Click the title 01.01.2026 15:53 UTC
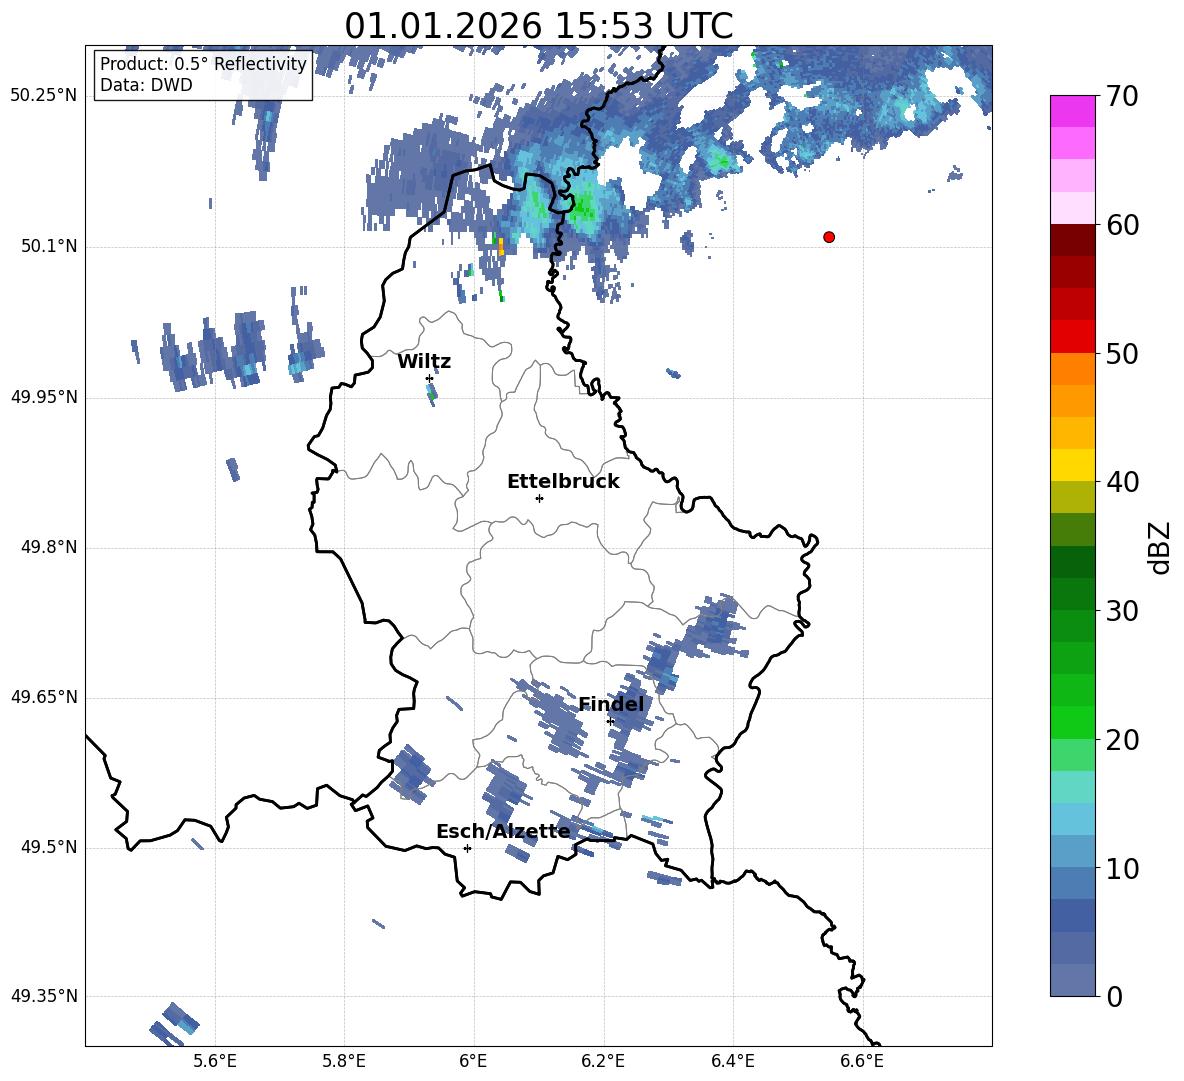This screenshot has width=1184, height=1081. point(538,26)
